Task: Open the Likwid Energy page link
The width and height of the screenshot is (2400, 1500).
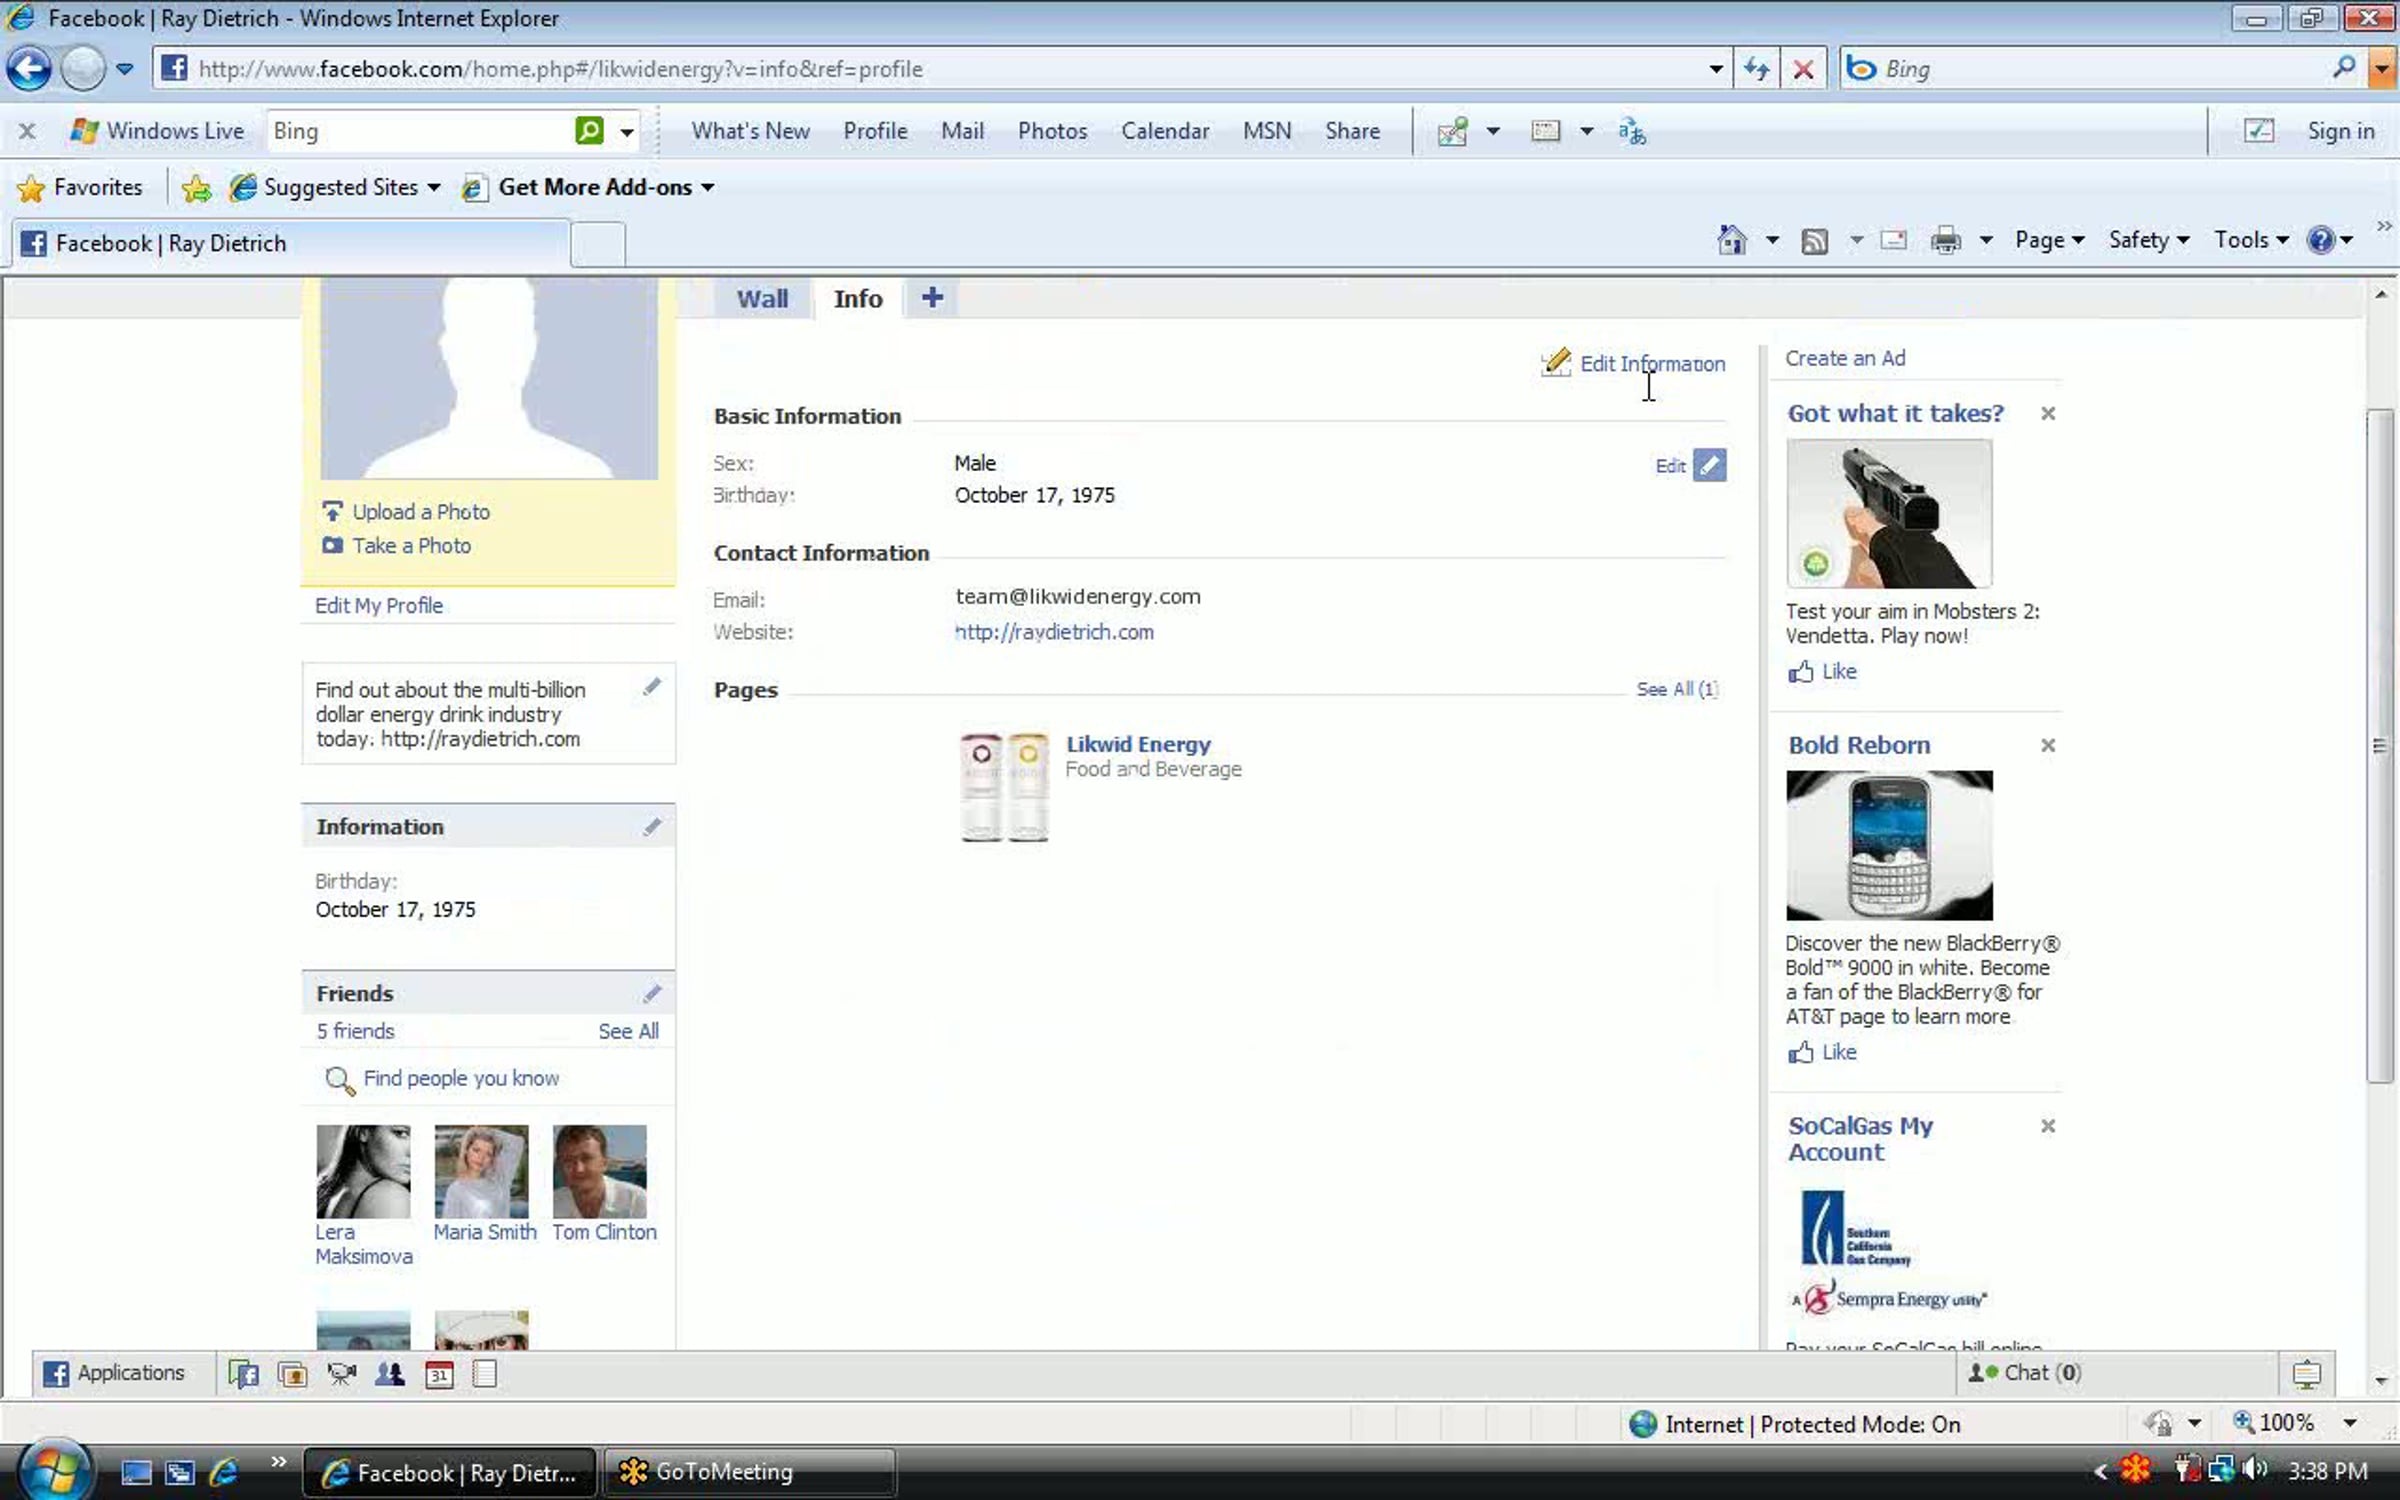Action: [1138, 744]
